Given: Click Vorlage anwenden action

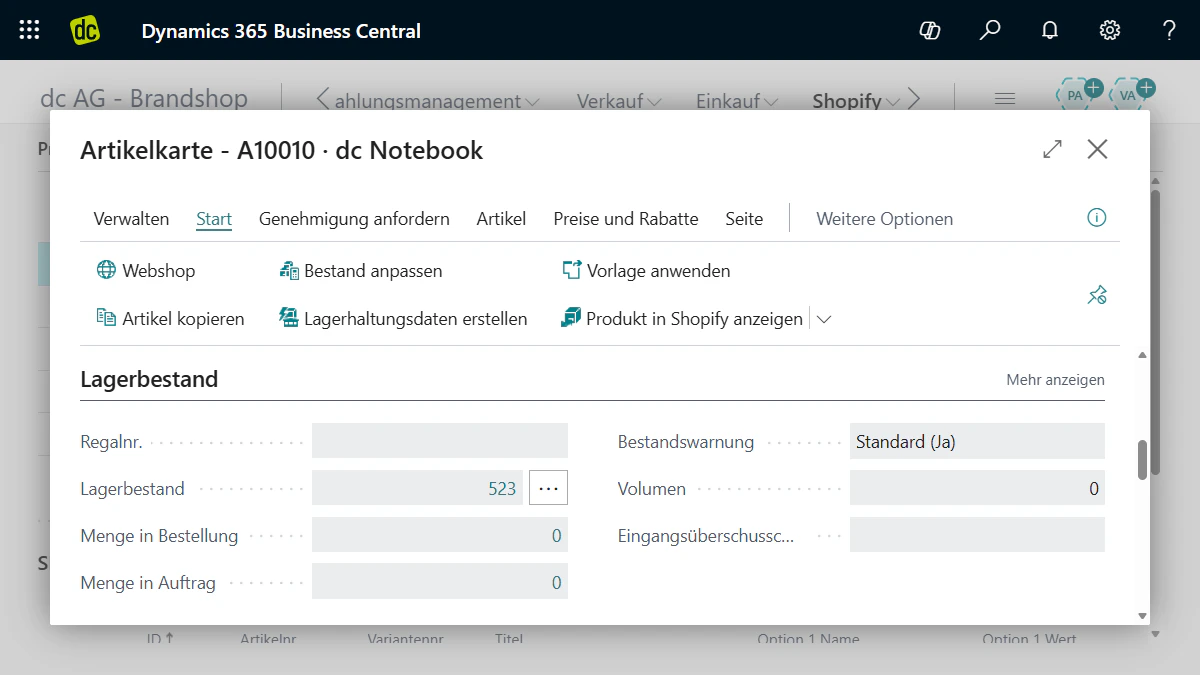Looking at the screenshot, I should (646, 271).
